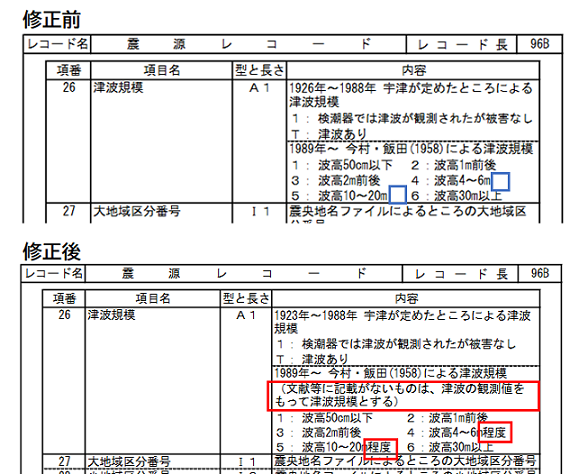The image size is (588, 474).
Task: Select the blue box after 波高4～6m
Action: (x=500, y=182)
